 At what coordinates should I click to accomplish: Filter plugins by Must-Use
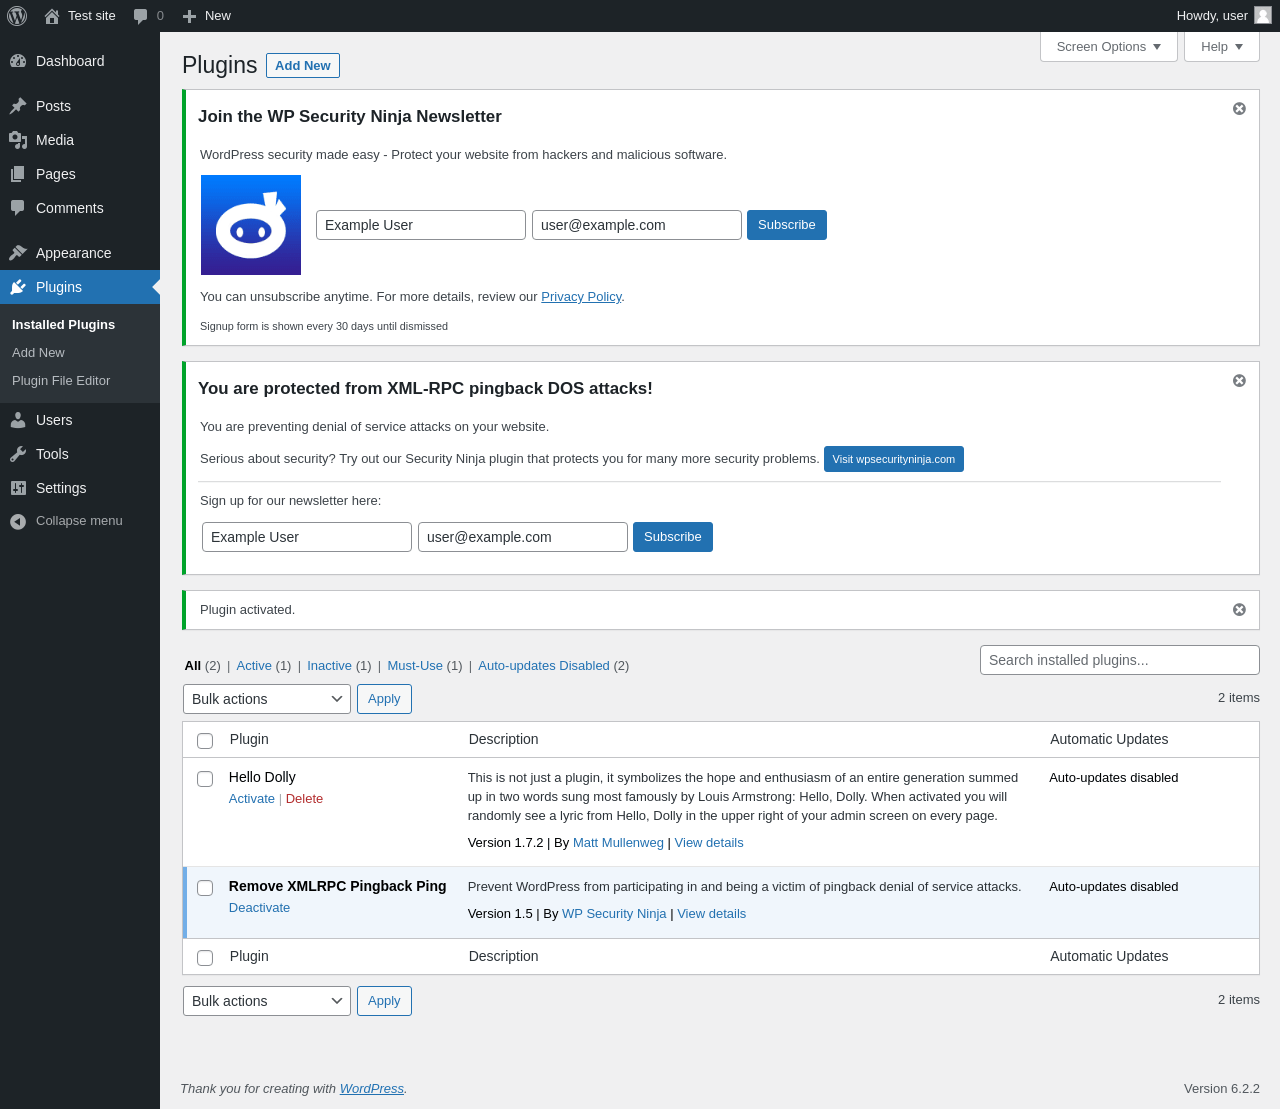pos(415,666)
